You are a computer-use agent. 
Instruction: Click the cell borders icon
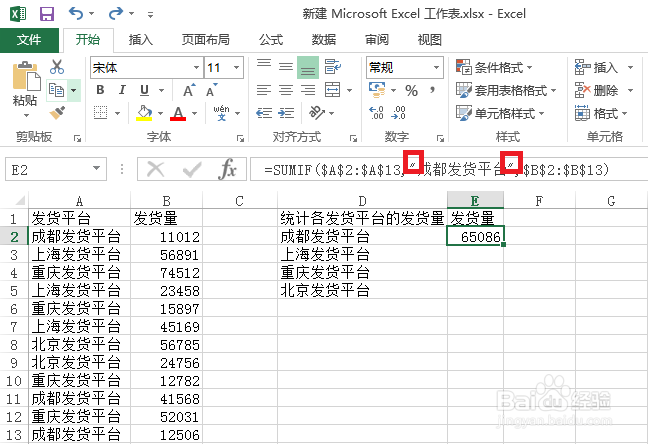[100, 112]
